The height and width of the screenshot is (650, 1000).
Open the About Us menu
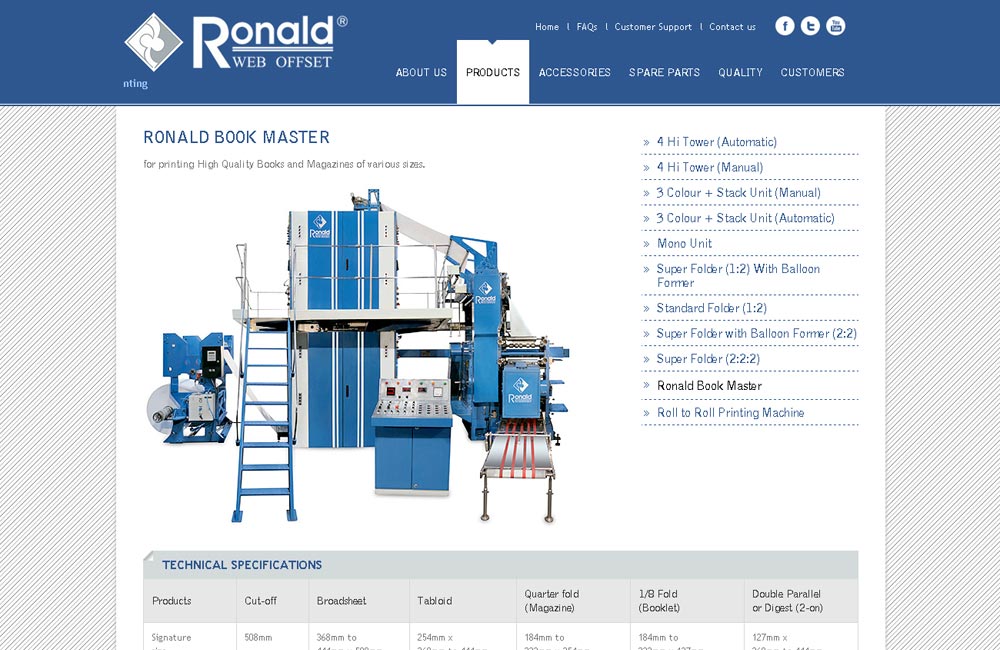(421, 73)
